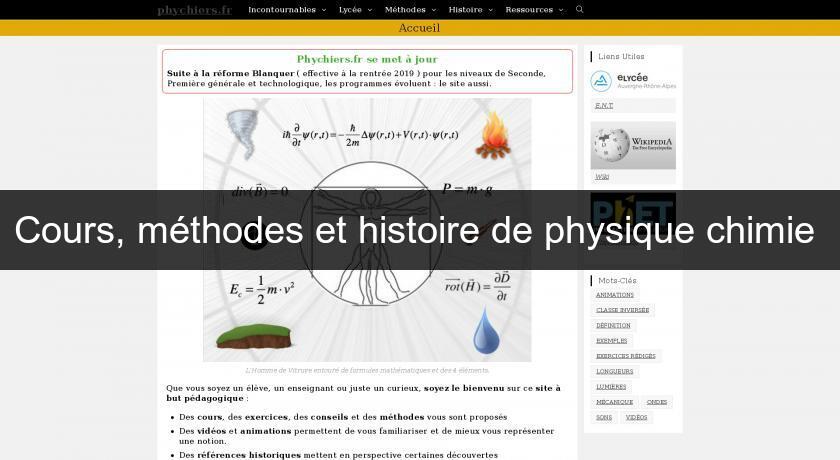Image resolution: width=840 pixels, height=460 pixels.
Task: Click the eLycée logo icon
Action: (601, 81)
